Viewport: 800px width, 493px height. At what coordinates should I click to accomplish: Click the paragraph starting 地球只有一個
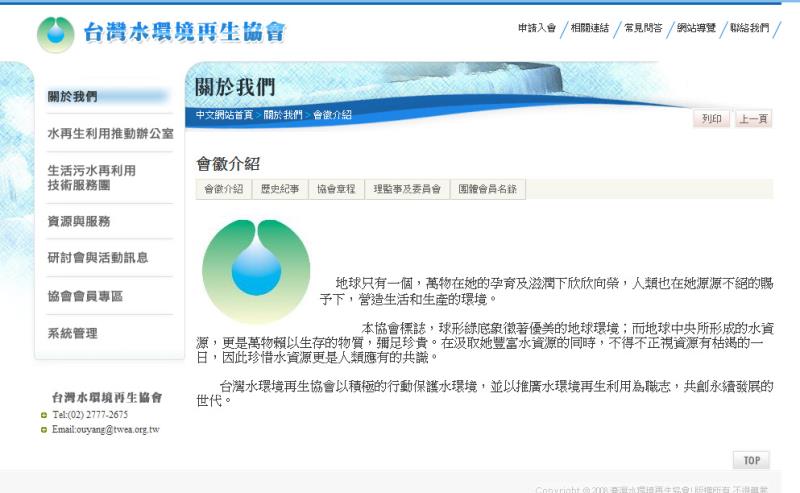point(547,291)
